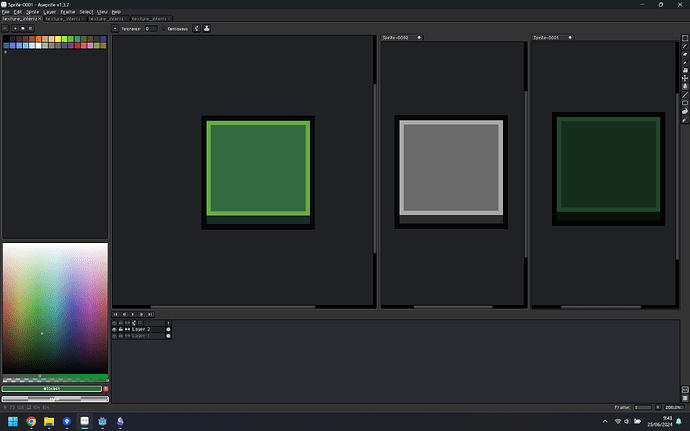Open the Edit menu
690x431 pixels.
coord(18,12)
